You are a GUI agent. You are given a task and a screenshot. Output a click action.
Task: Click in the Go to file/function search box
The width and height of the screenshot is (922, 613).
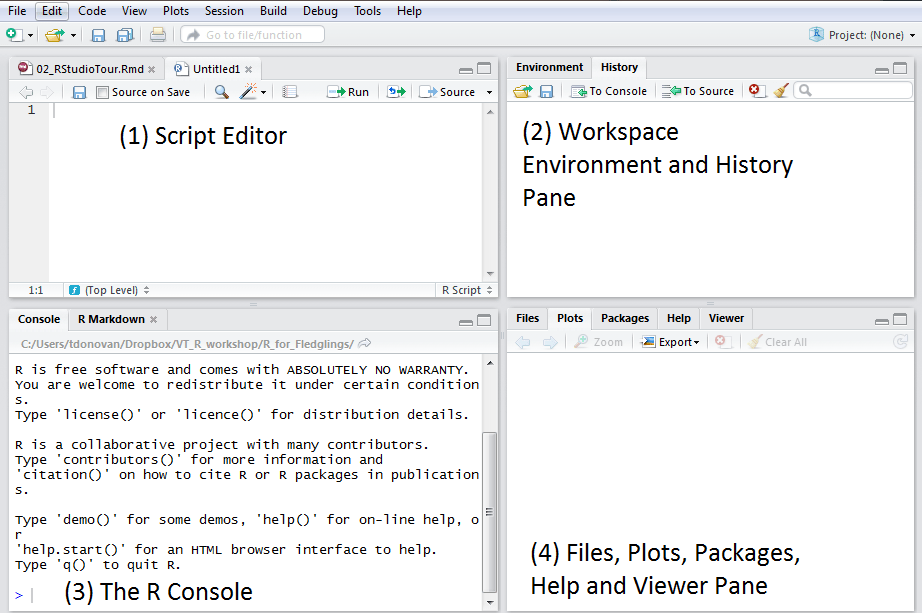click(x=252, y=33)
